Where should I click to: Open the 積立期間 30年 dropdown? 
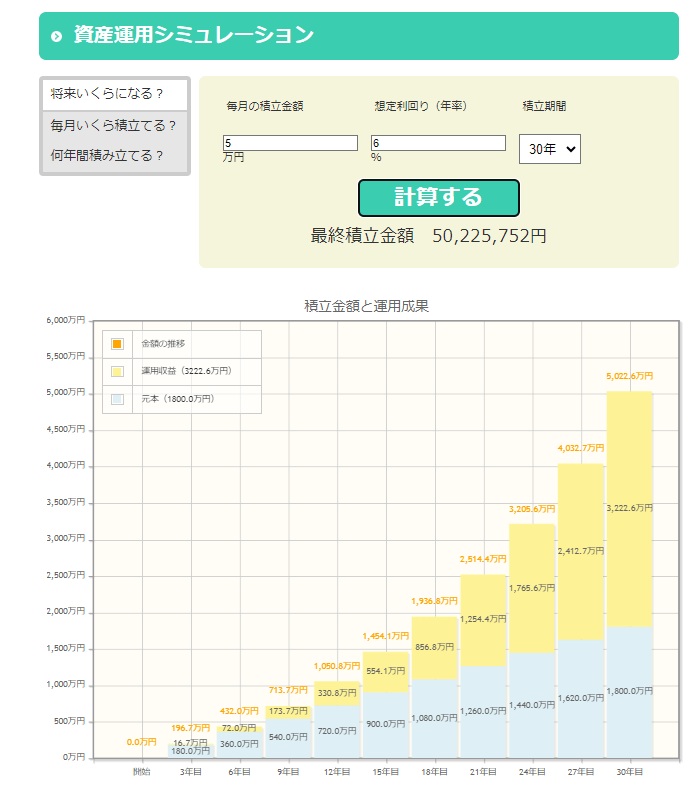pyautogui.click(x=550, y=149)
